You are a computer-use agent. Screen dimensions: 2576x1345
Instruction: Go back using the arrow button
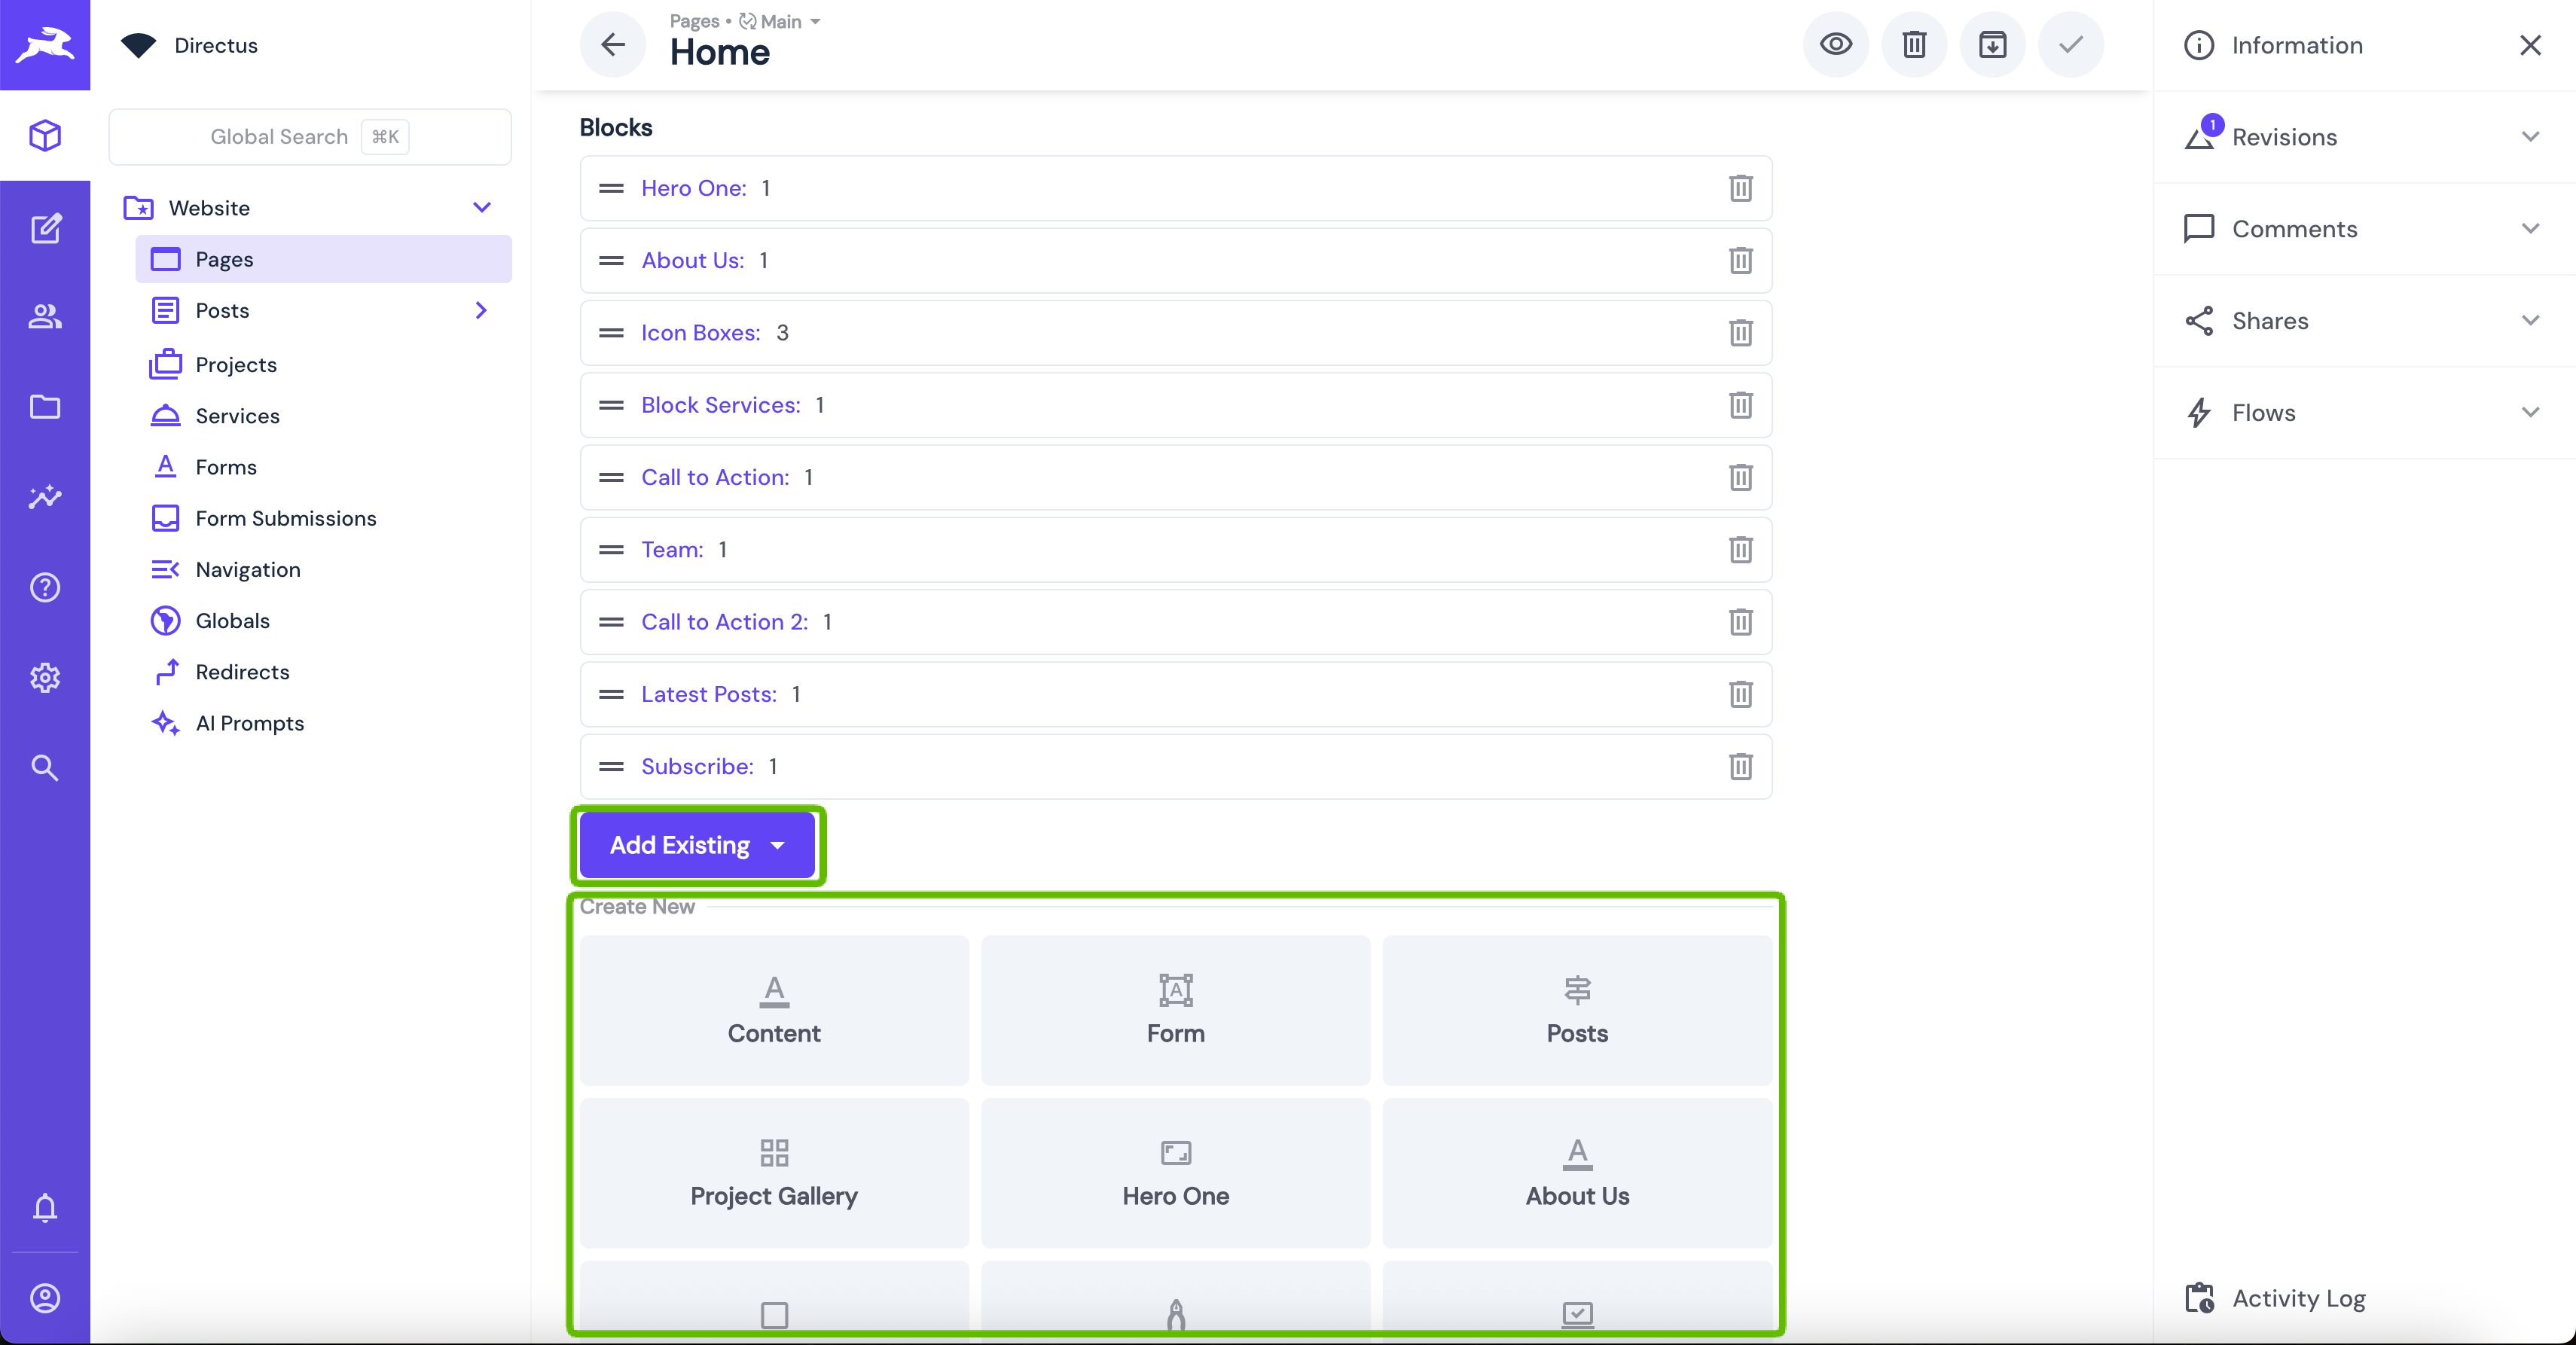(612, 44)
